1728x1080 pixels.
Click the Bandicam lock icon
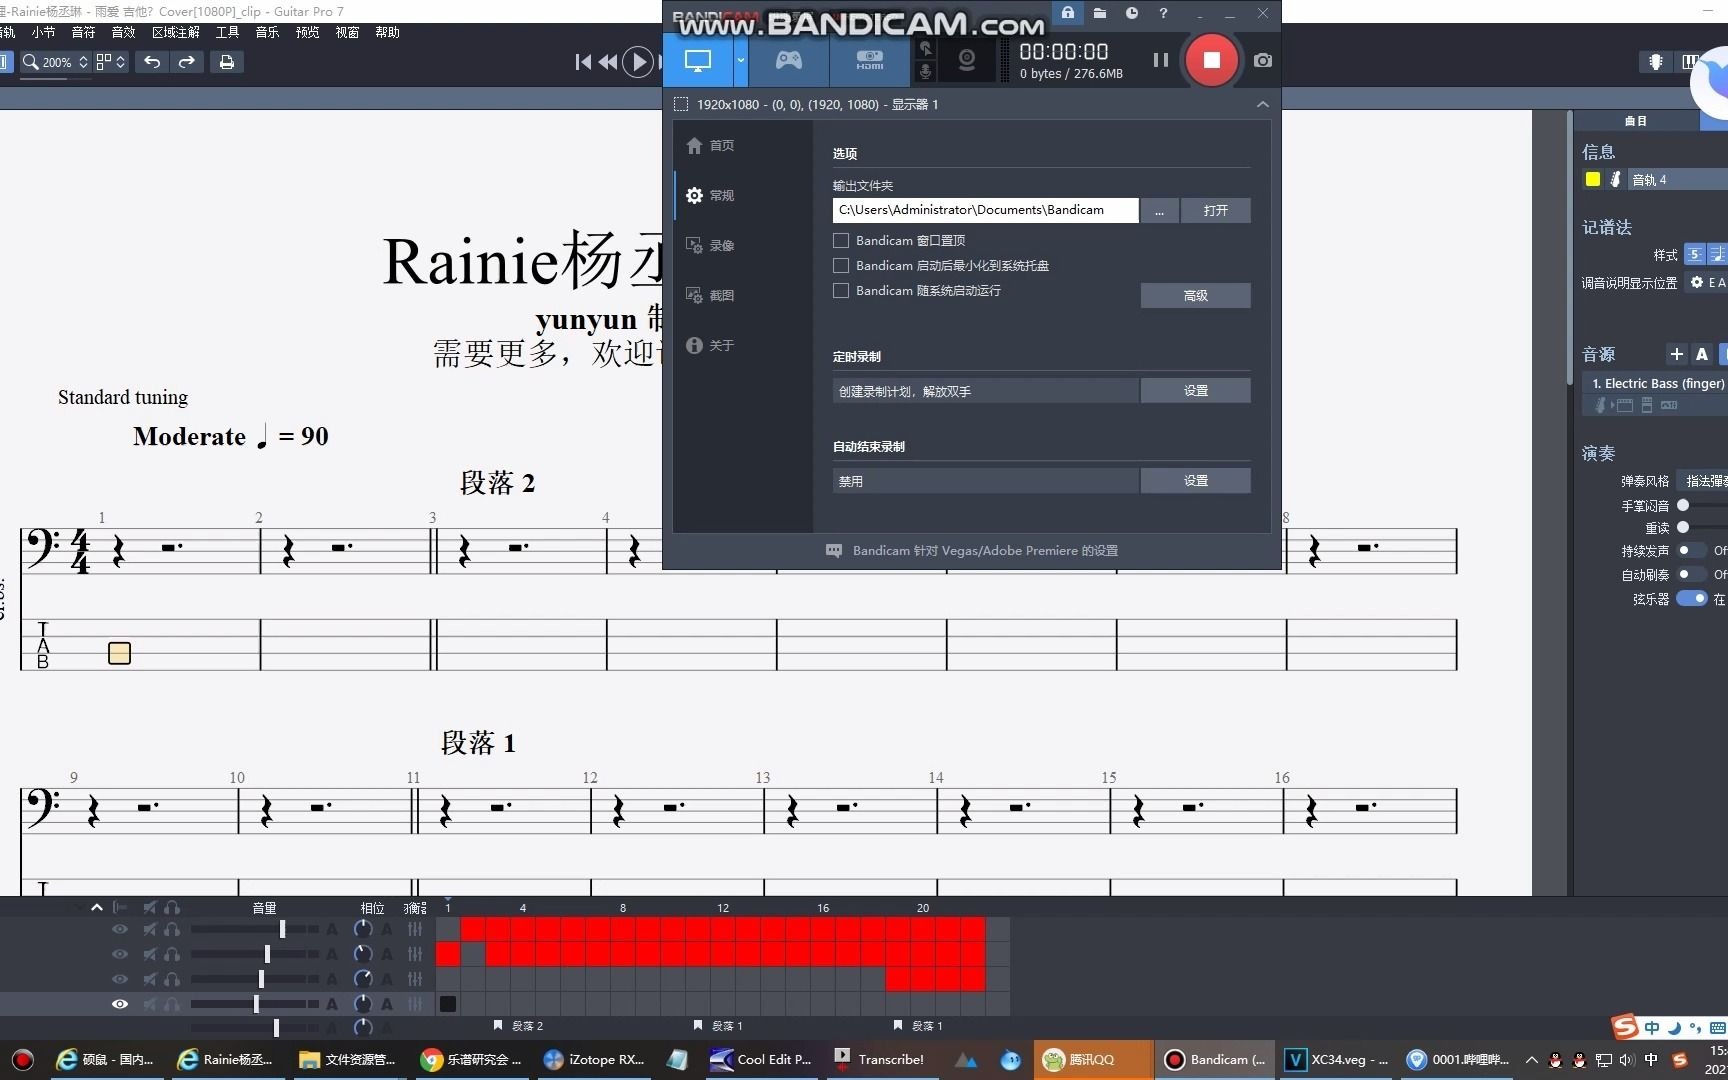[1068, 13]
